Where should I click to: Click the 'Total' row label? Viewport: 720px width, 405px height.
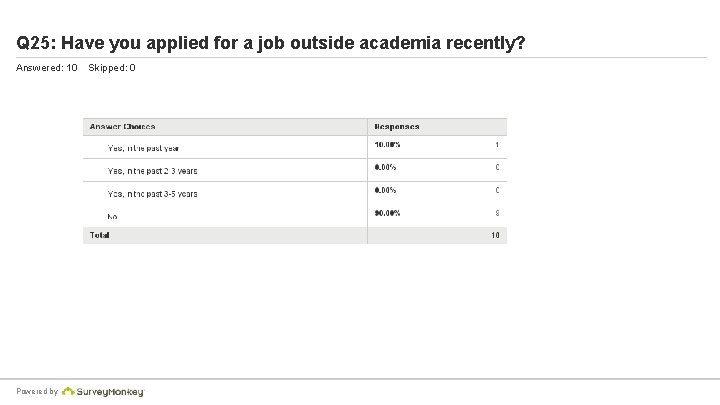(99, 235)
